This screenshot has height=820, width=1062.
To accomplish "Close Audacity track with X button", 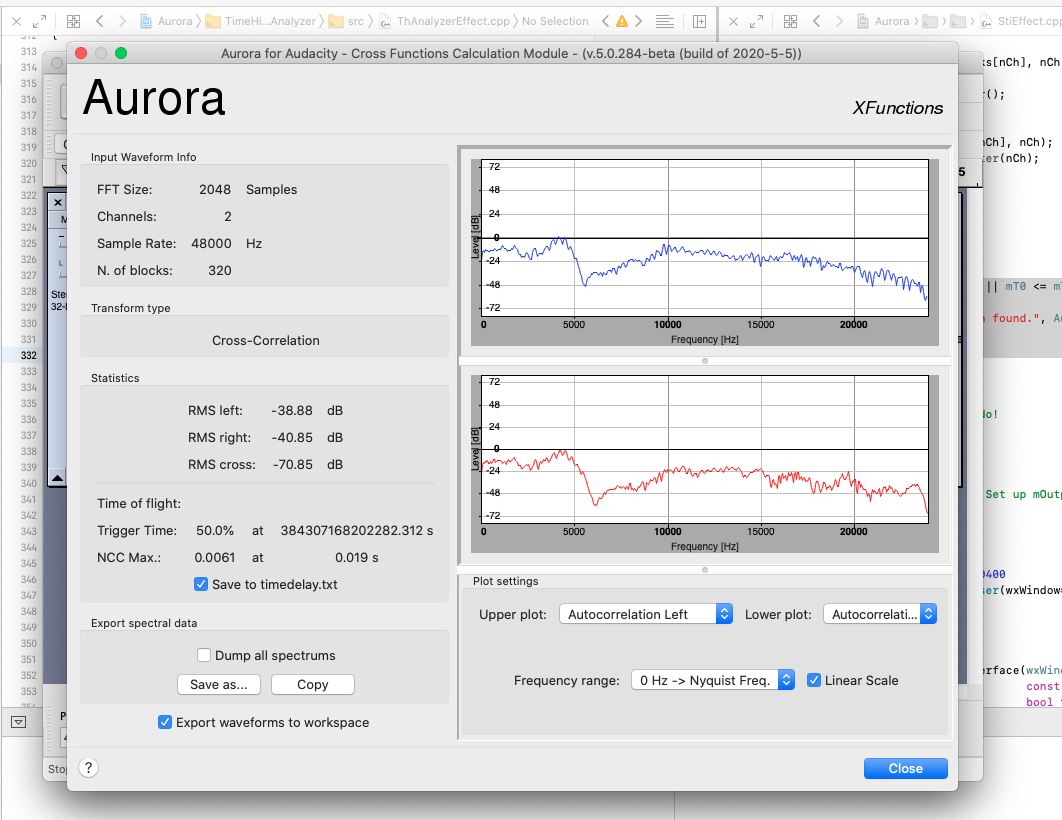I will click(58, 202).
